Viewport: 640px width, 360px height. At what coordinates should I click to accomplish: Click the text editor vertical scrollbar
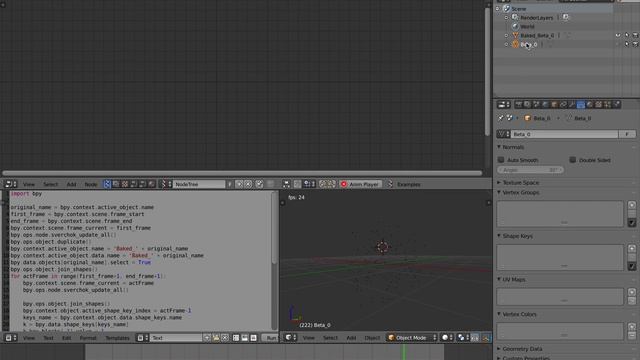point(274,229)
